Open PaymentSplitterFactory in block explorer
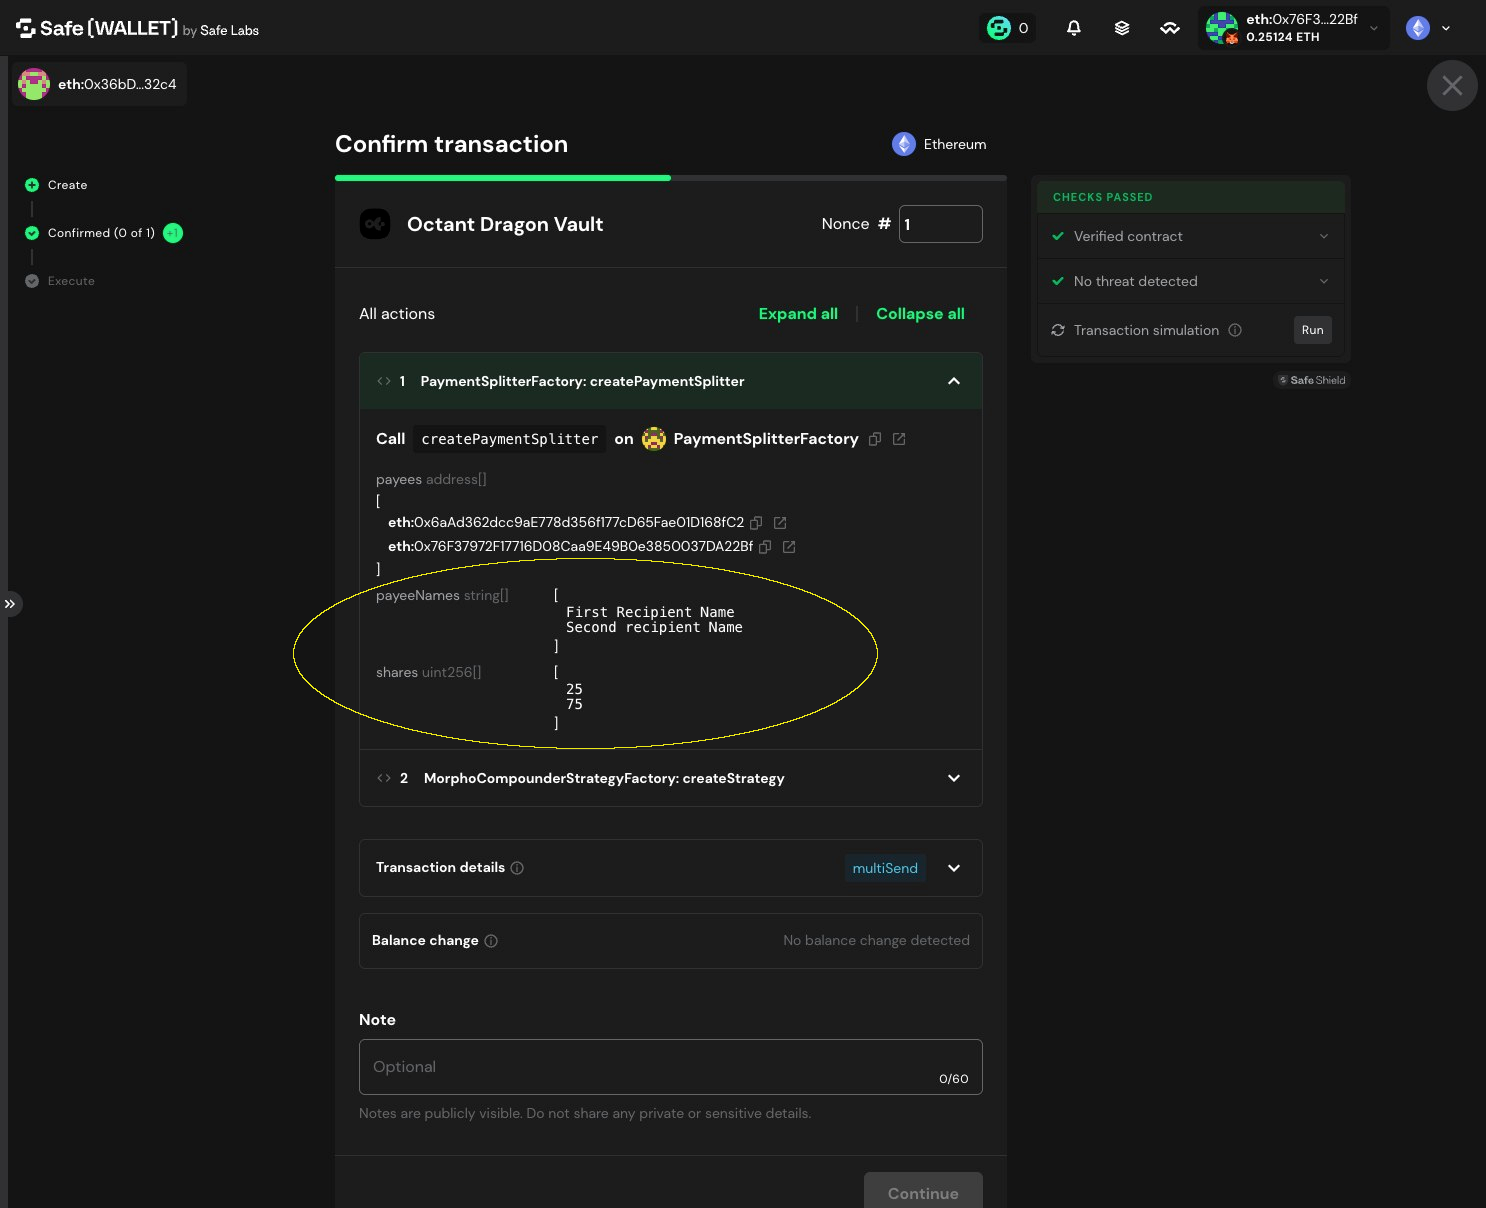The image size is (1486, 1208). click(899, 439)
